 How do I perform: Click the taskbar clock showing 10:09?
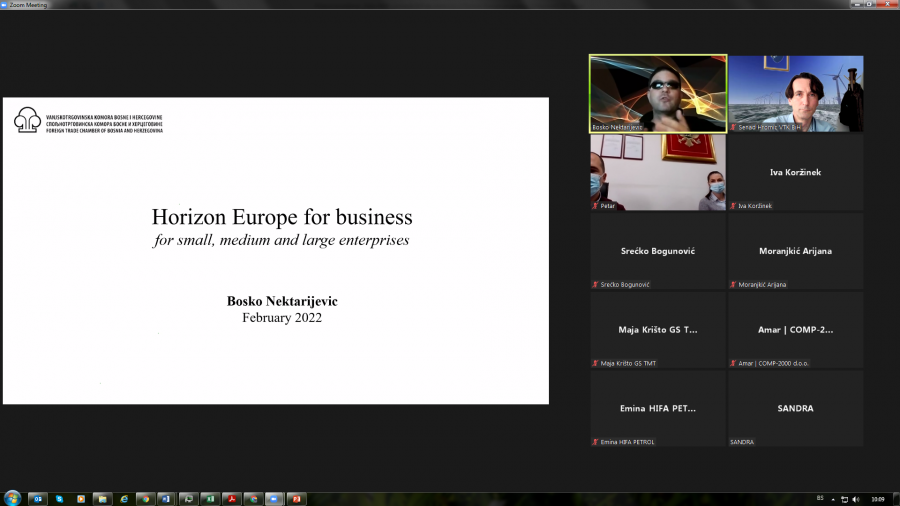pos(878,499)
